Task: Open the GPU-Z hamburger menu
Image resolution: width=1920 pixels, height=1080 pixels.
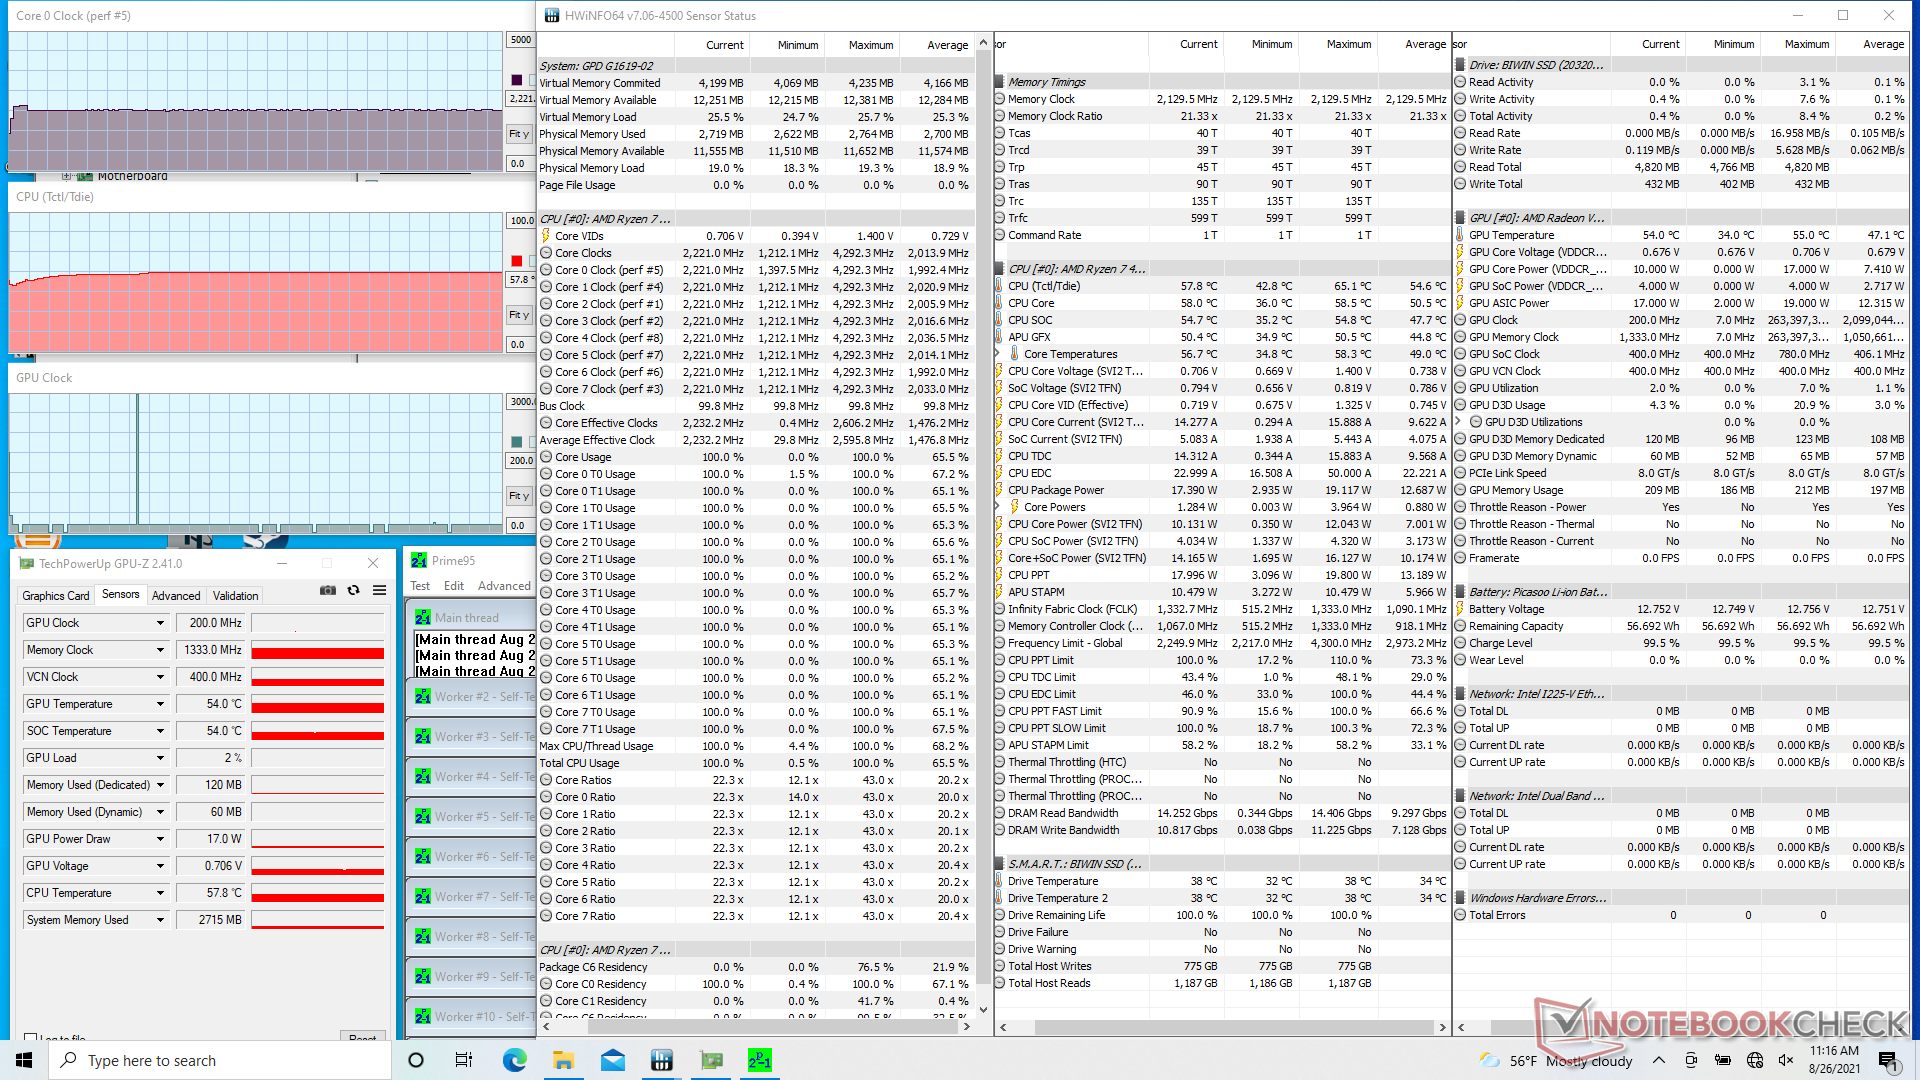Action: 380,591
